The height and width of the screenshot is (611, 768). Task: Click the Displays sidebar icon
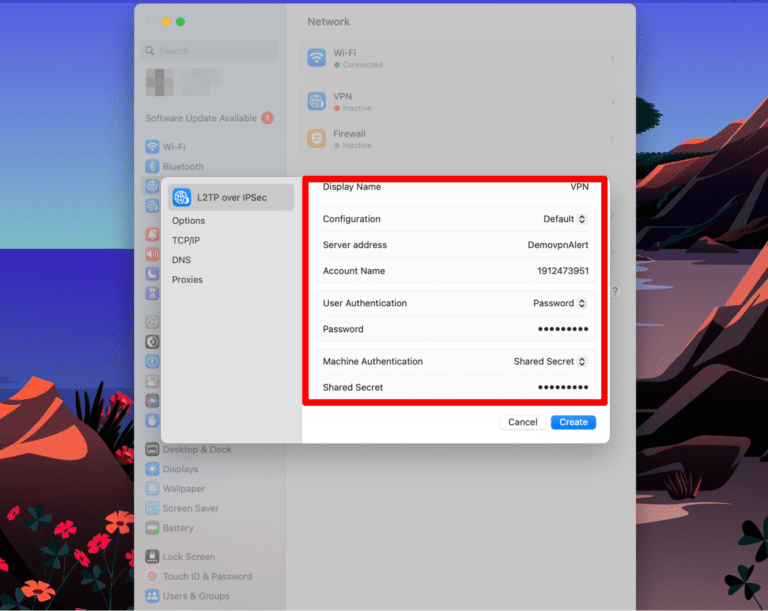pyautogui.click(x=152, y=469)
